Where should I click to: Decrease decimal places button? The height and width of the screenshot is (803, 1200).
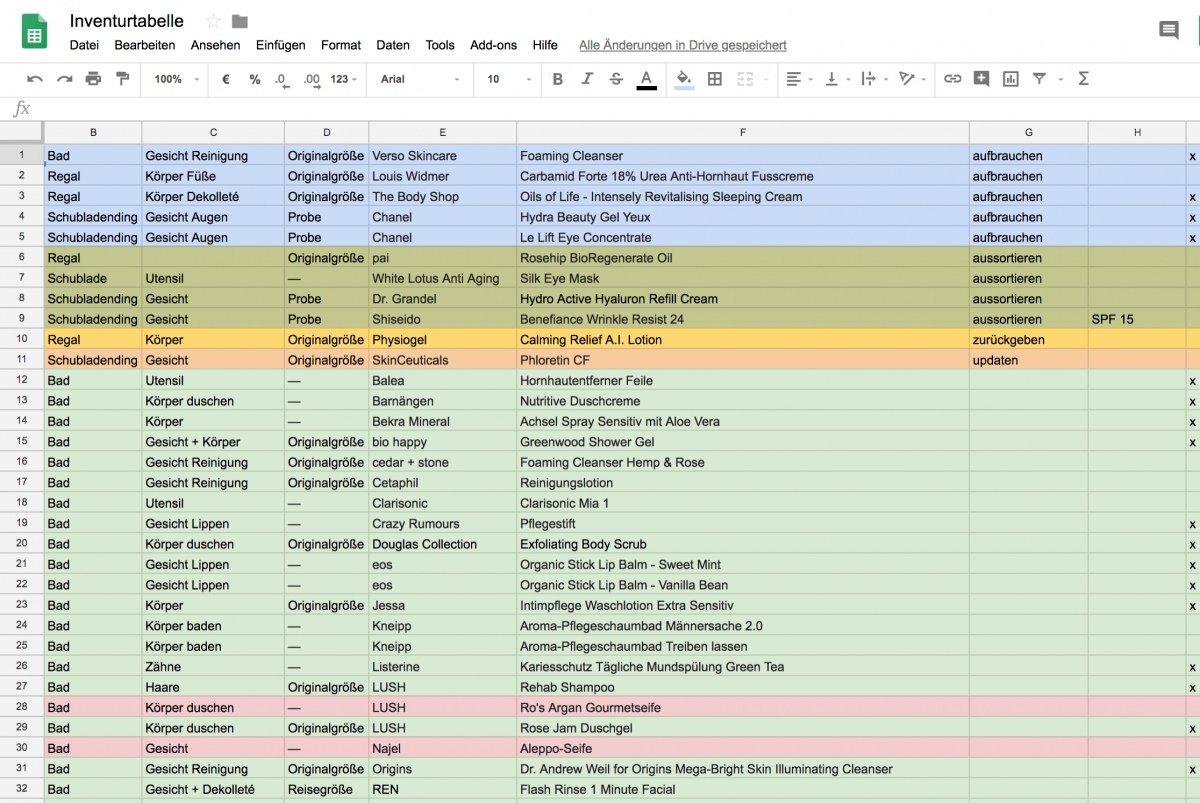[282, 79]
